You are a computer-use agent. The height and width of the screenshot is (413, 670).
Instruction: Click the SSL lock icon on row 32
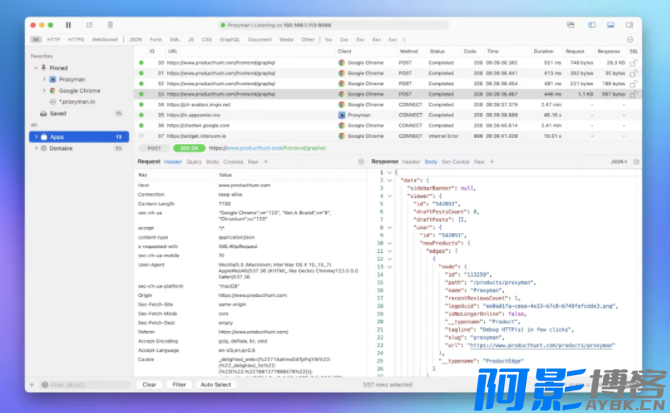click(x=634, y=84)
